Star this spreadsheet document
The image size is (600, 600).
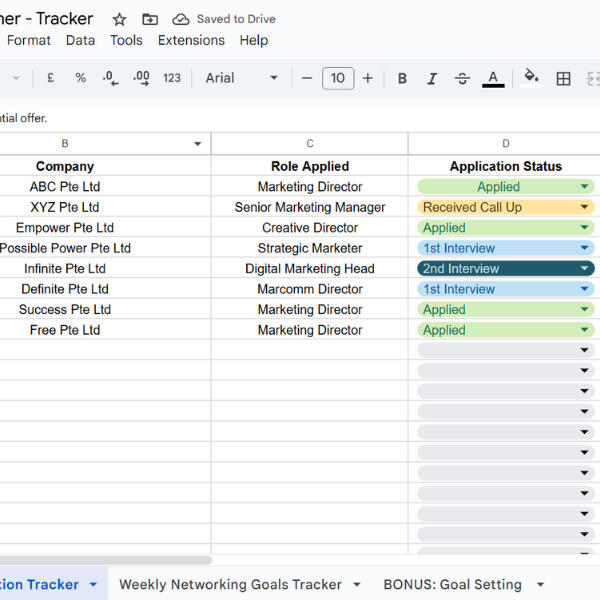(119, 19)
